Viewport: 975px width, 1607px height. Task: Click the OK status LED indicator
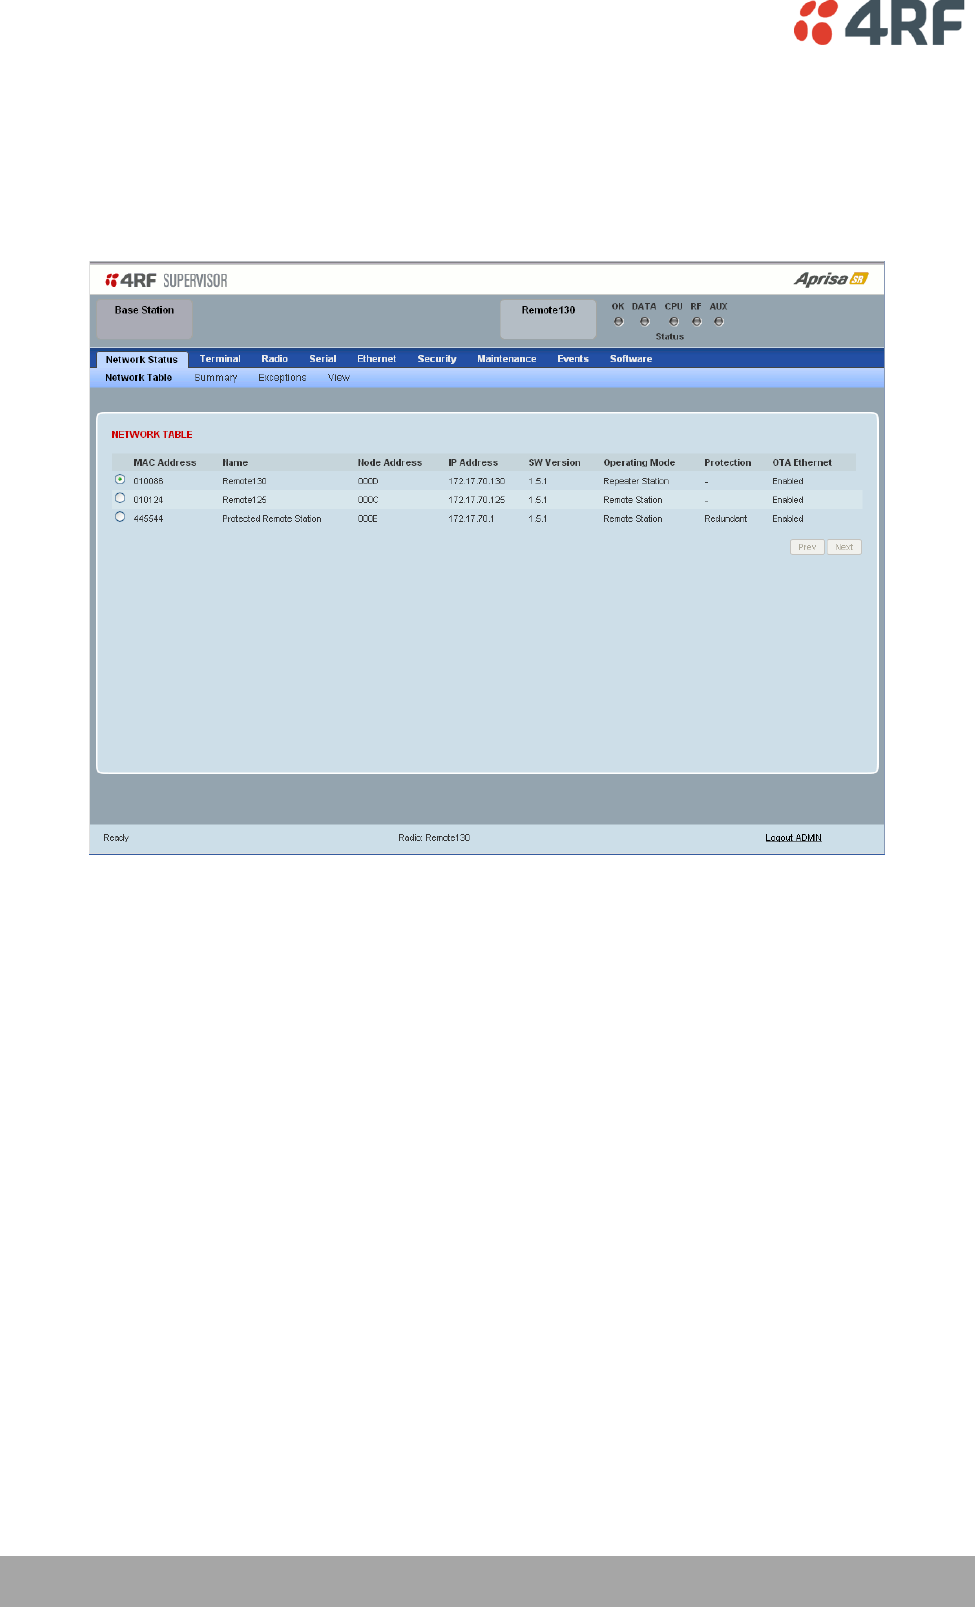click(618, 322)
